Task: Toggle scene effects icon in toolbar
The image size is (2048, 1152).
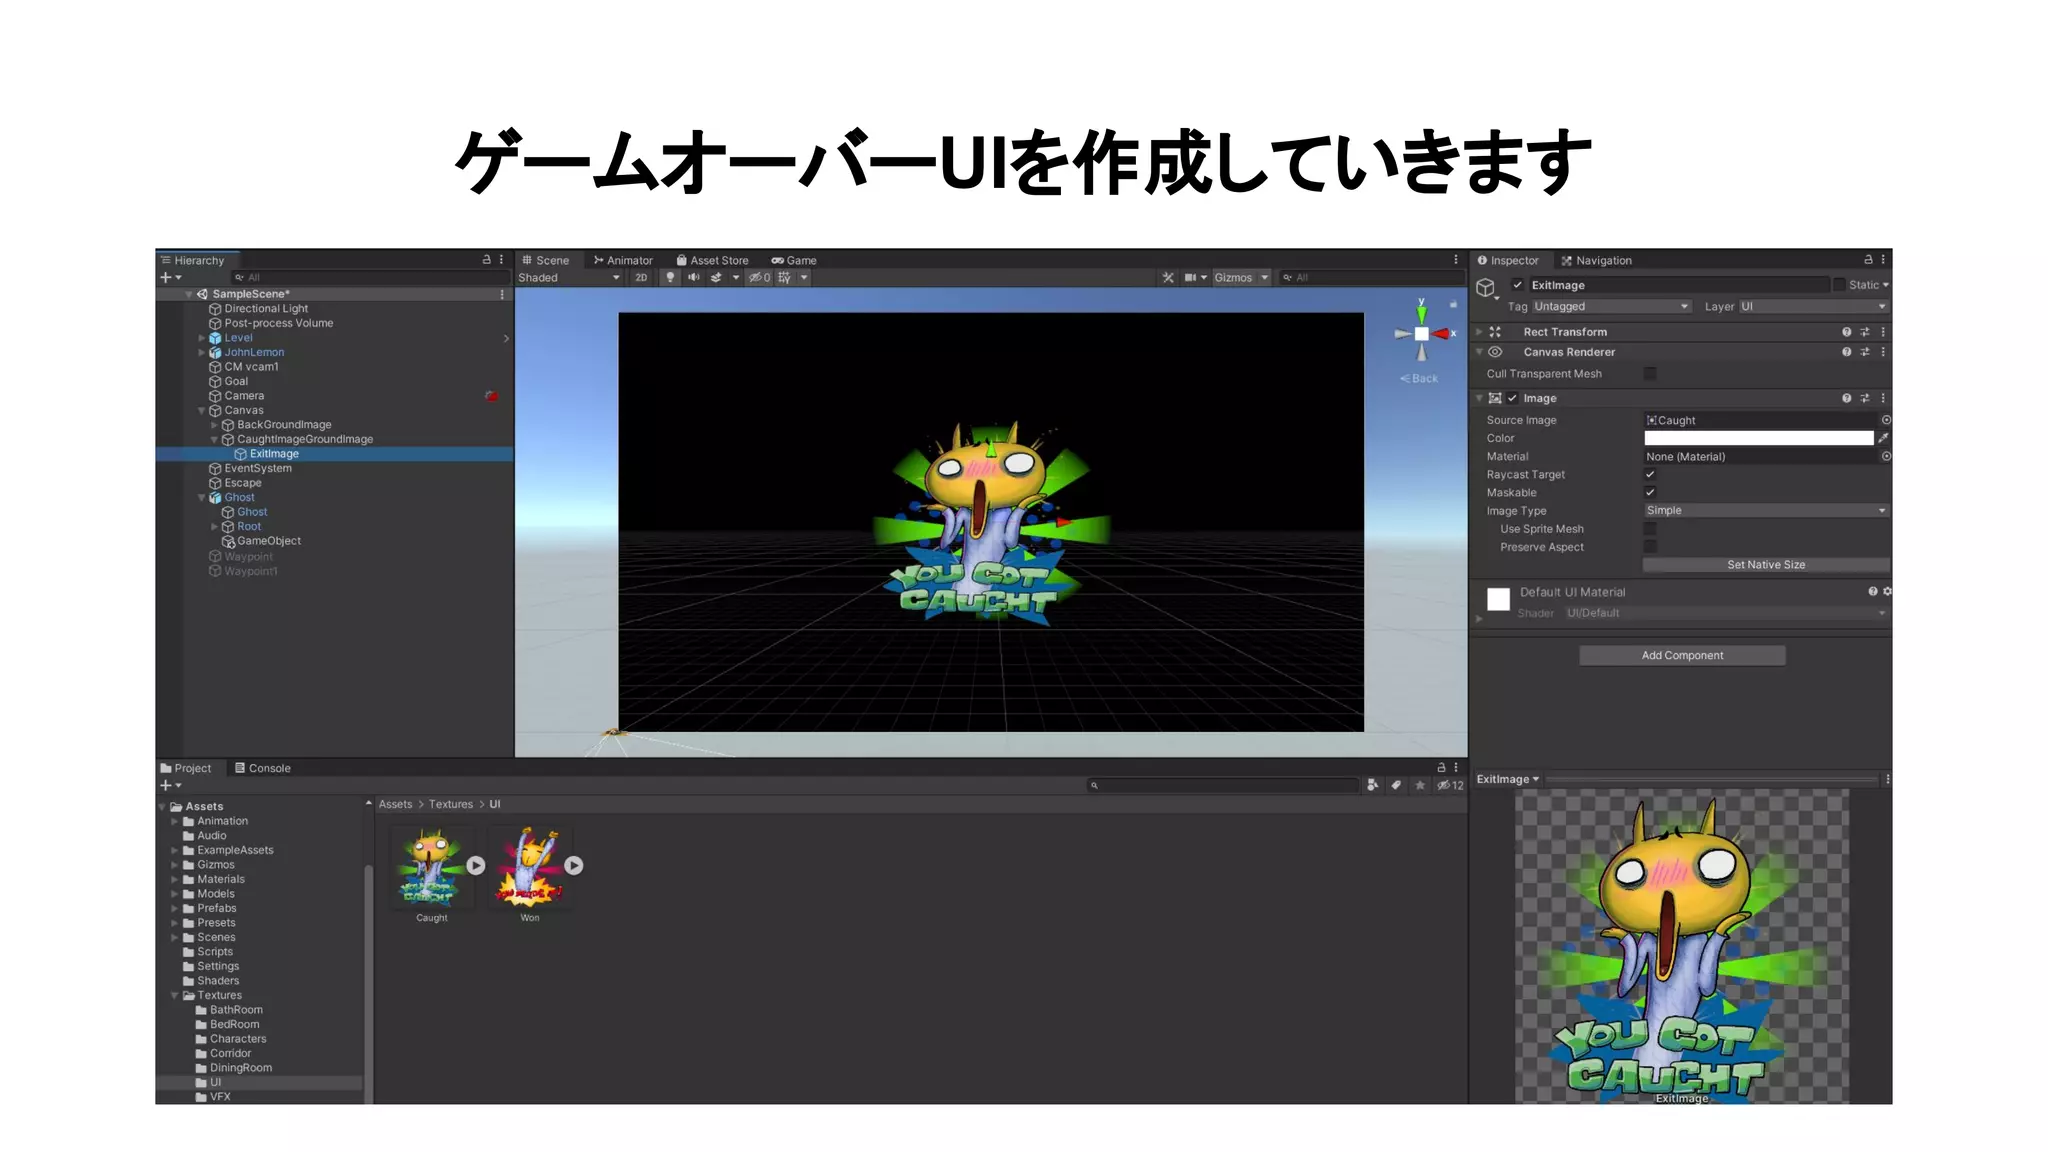Action: (716, 278)
